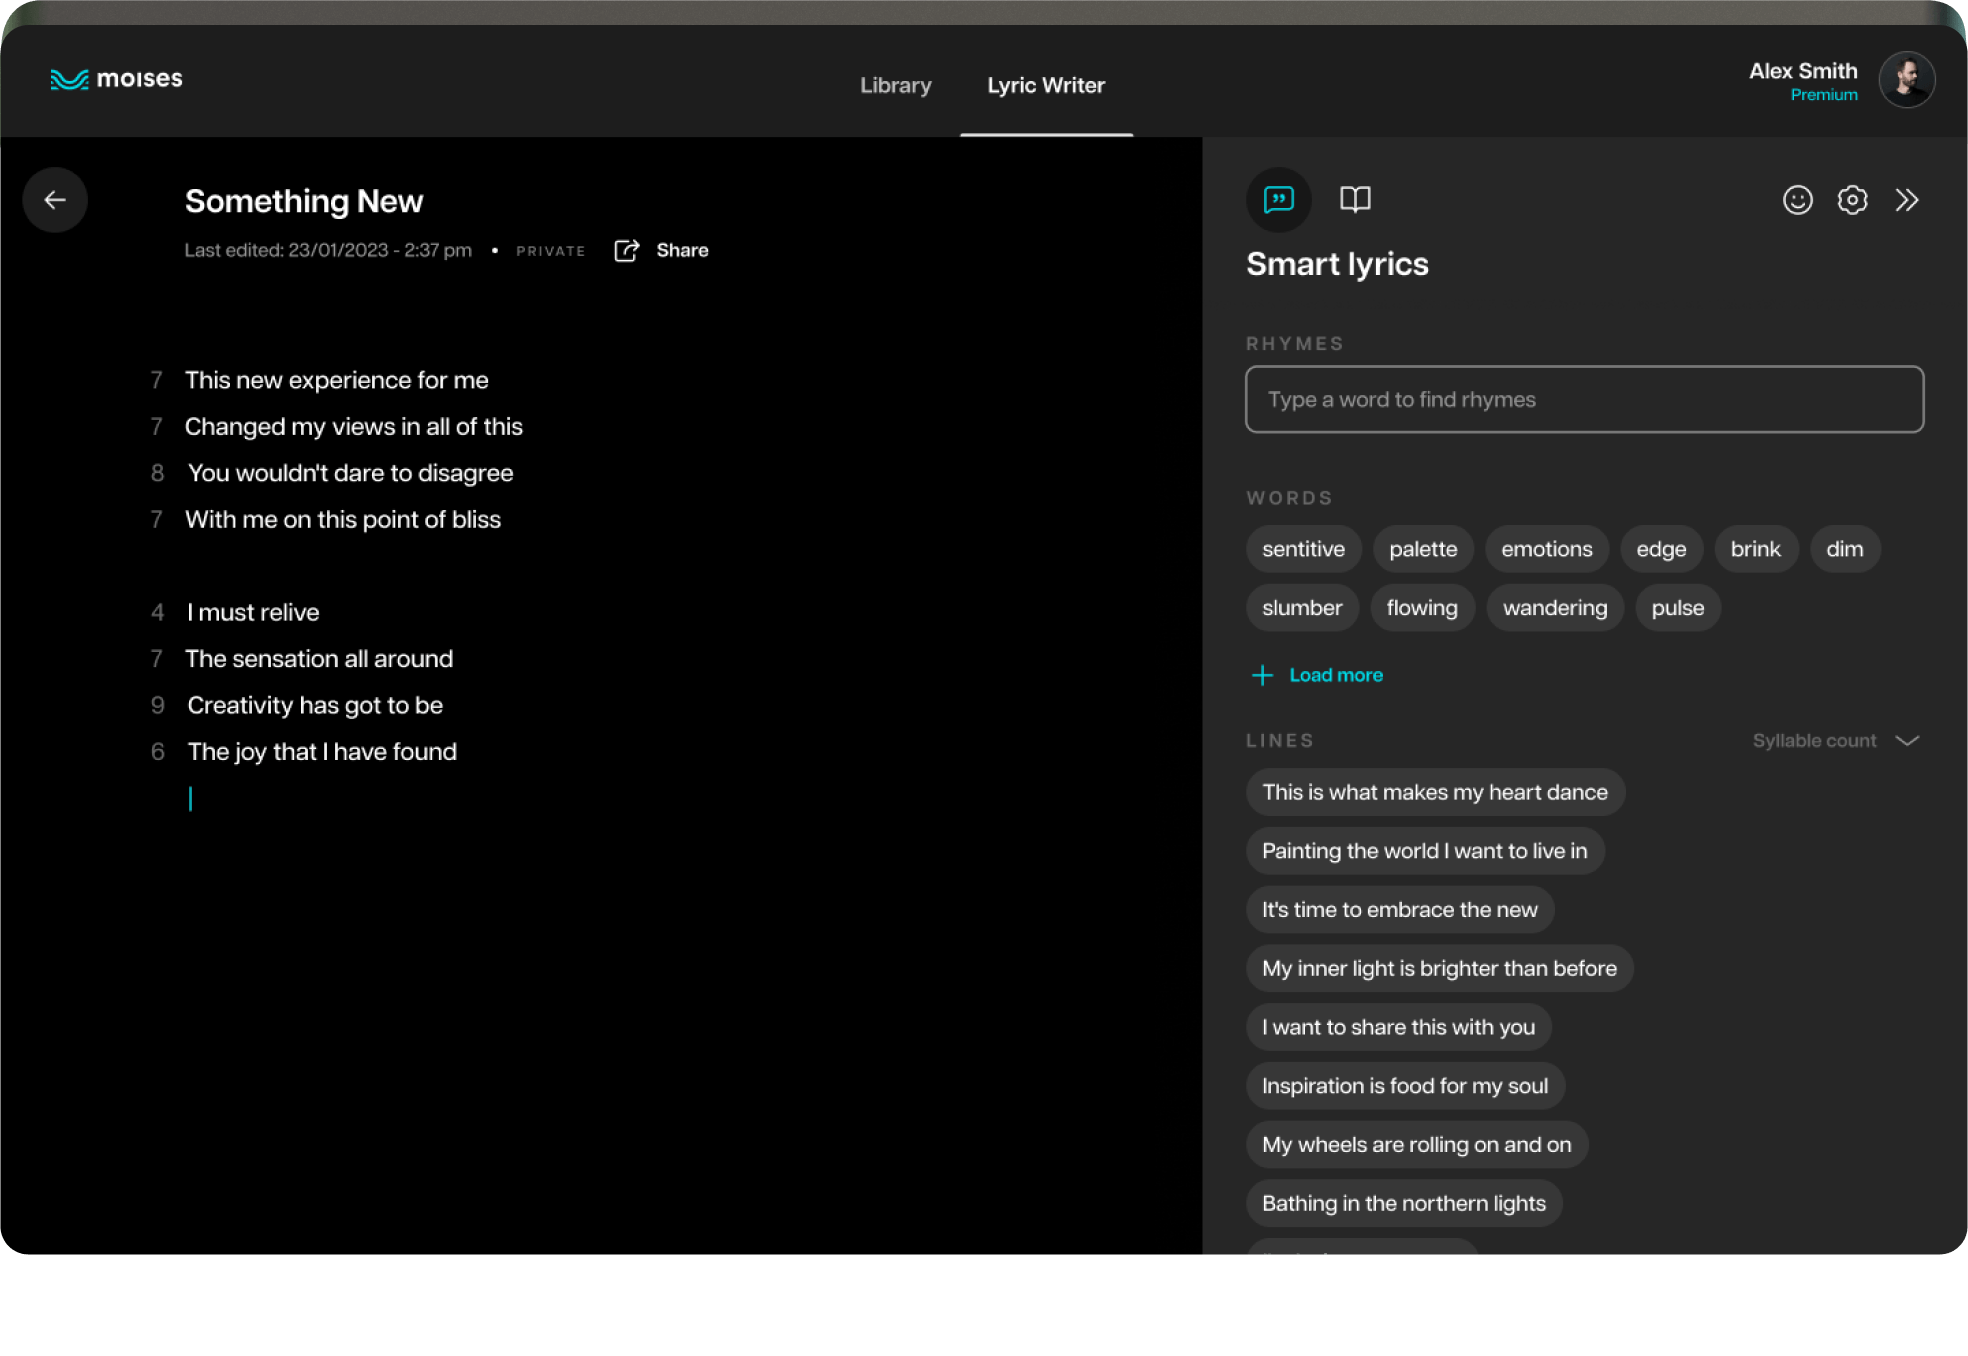Click lyric line 'The joy that I have found'

click(x=322, y=752)
